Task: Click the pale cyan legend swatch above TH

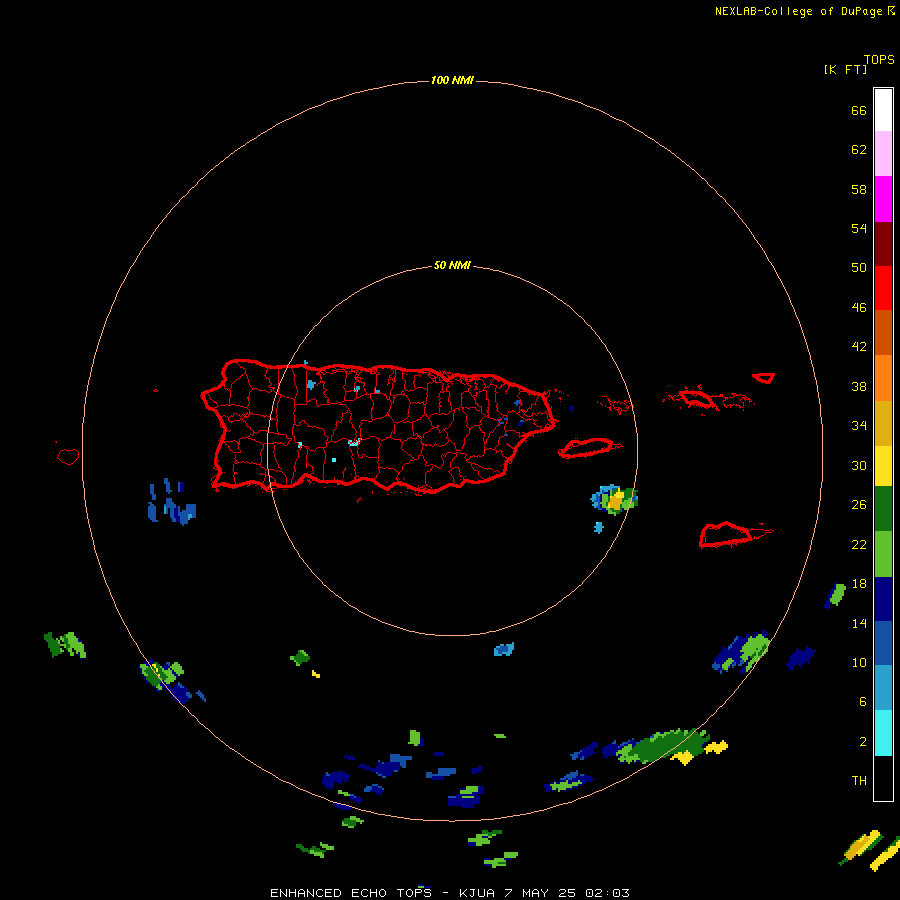Action: point(883,732)
